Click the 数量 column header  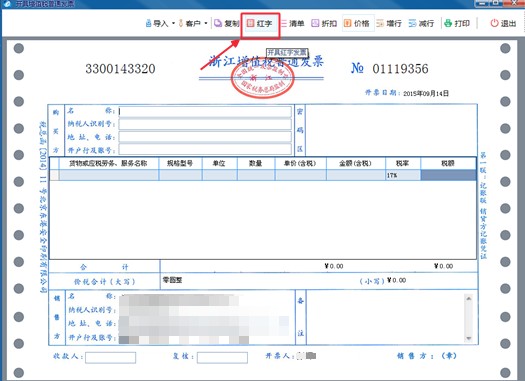coord(256,163)
